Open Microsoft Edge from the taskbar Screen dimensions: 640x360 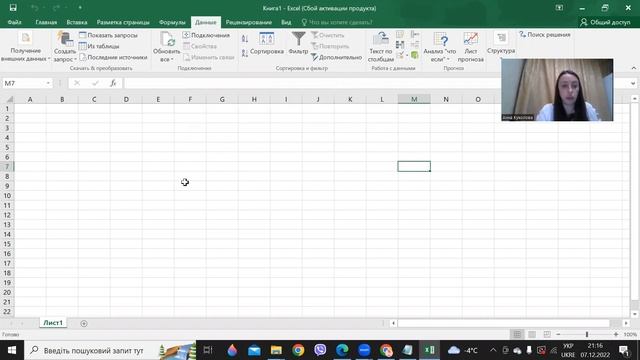pyautogui.click(x=342, y=350)
